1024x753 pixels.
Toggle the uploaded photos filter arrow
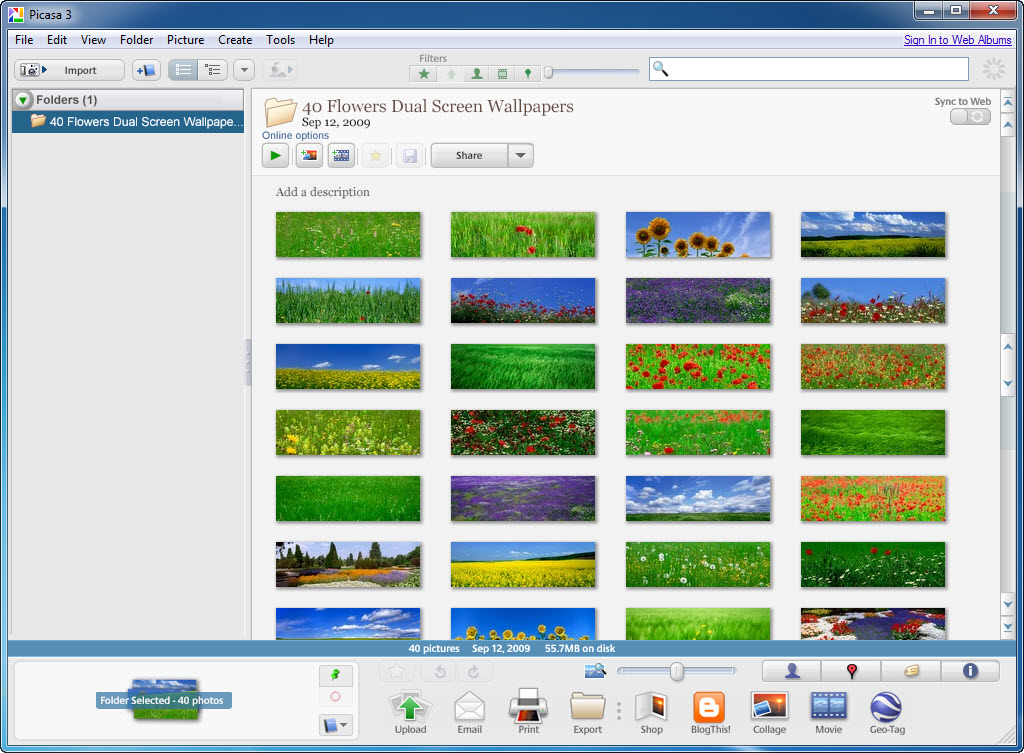point(451,74)
